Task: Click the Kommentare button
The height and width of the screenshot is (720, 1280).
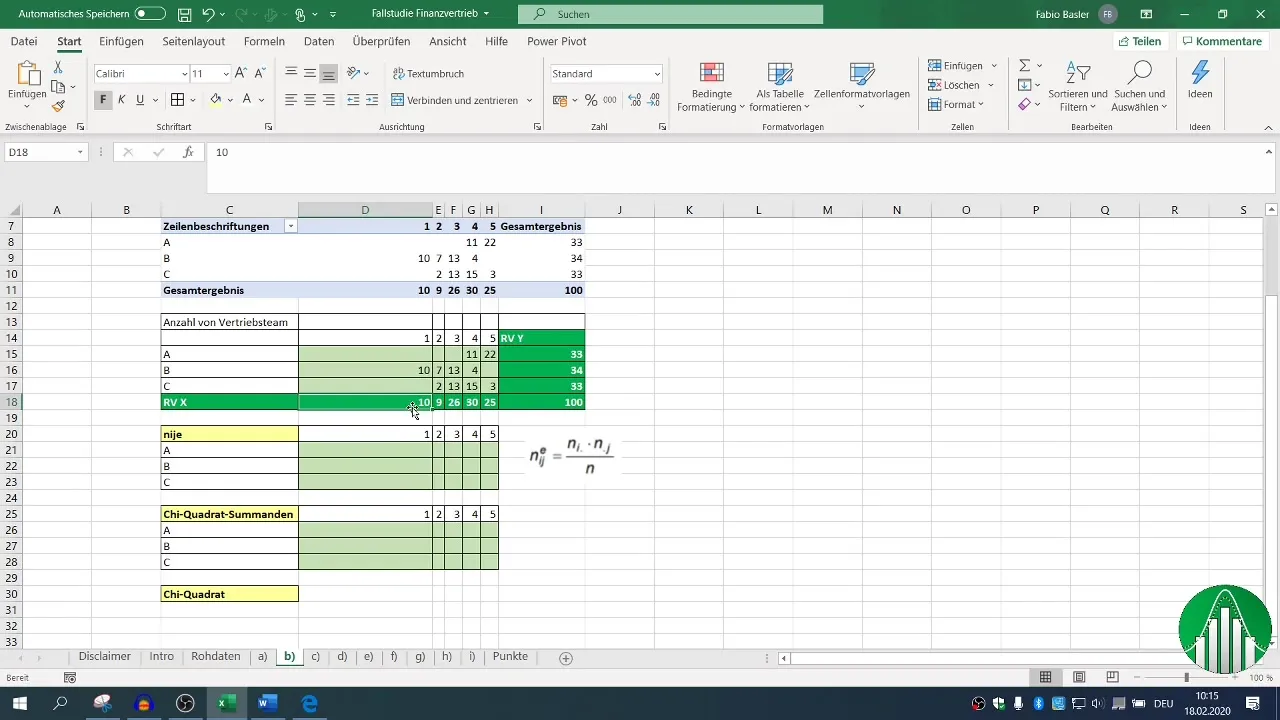Action: point(1220,42)
